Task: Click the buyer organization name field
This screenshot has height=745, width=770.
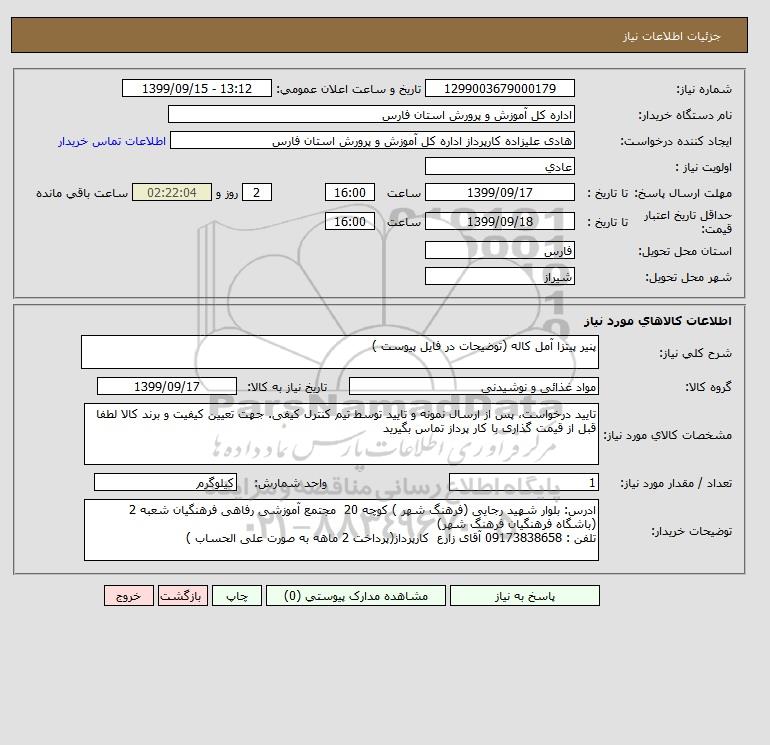Action: 371,114
